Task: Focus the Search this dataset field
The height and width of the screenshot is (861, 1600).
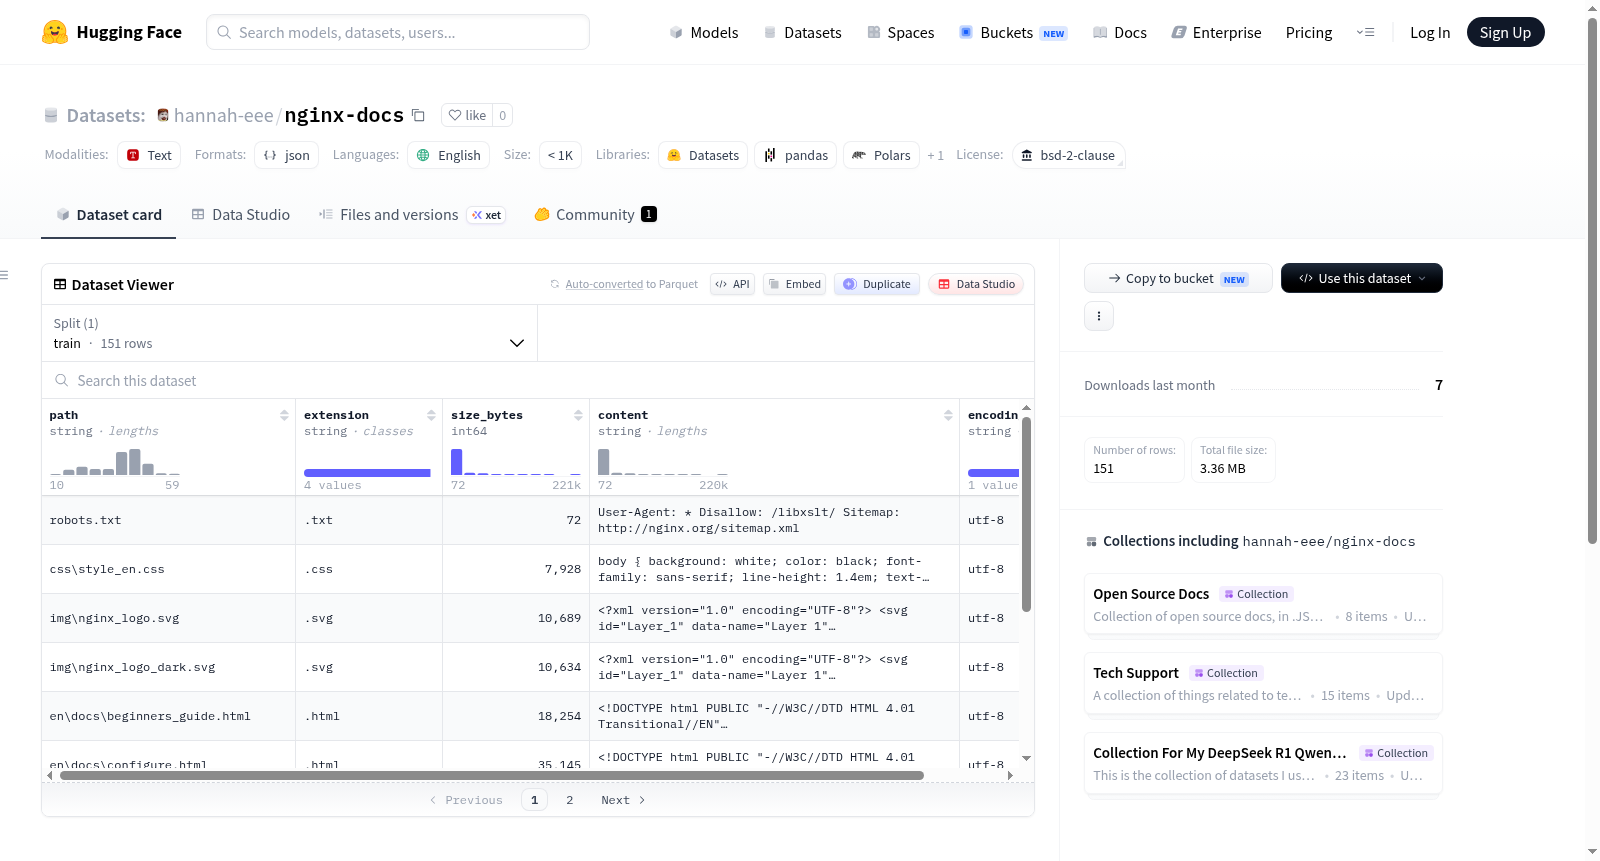Action: click(x=538, y=380)
